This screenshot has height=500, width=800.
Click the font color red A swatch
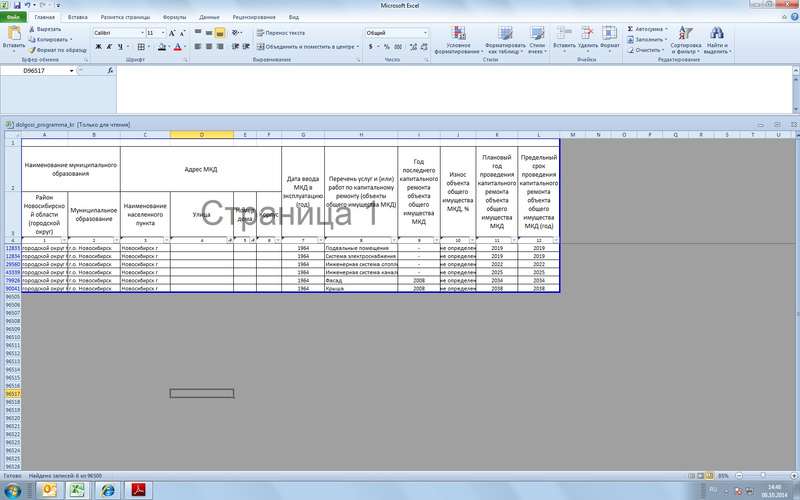pos(176,46)
